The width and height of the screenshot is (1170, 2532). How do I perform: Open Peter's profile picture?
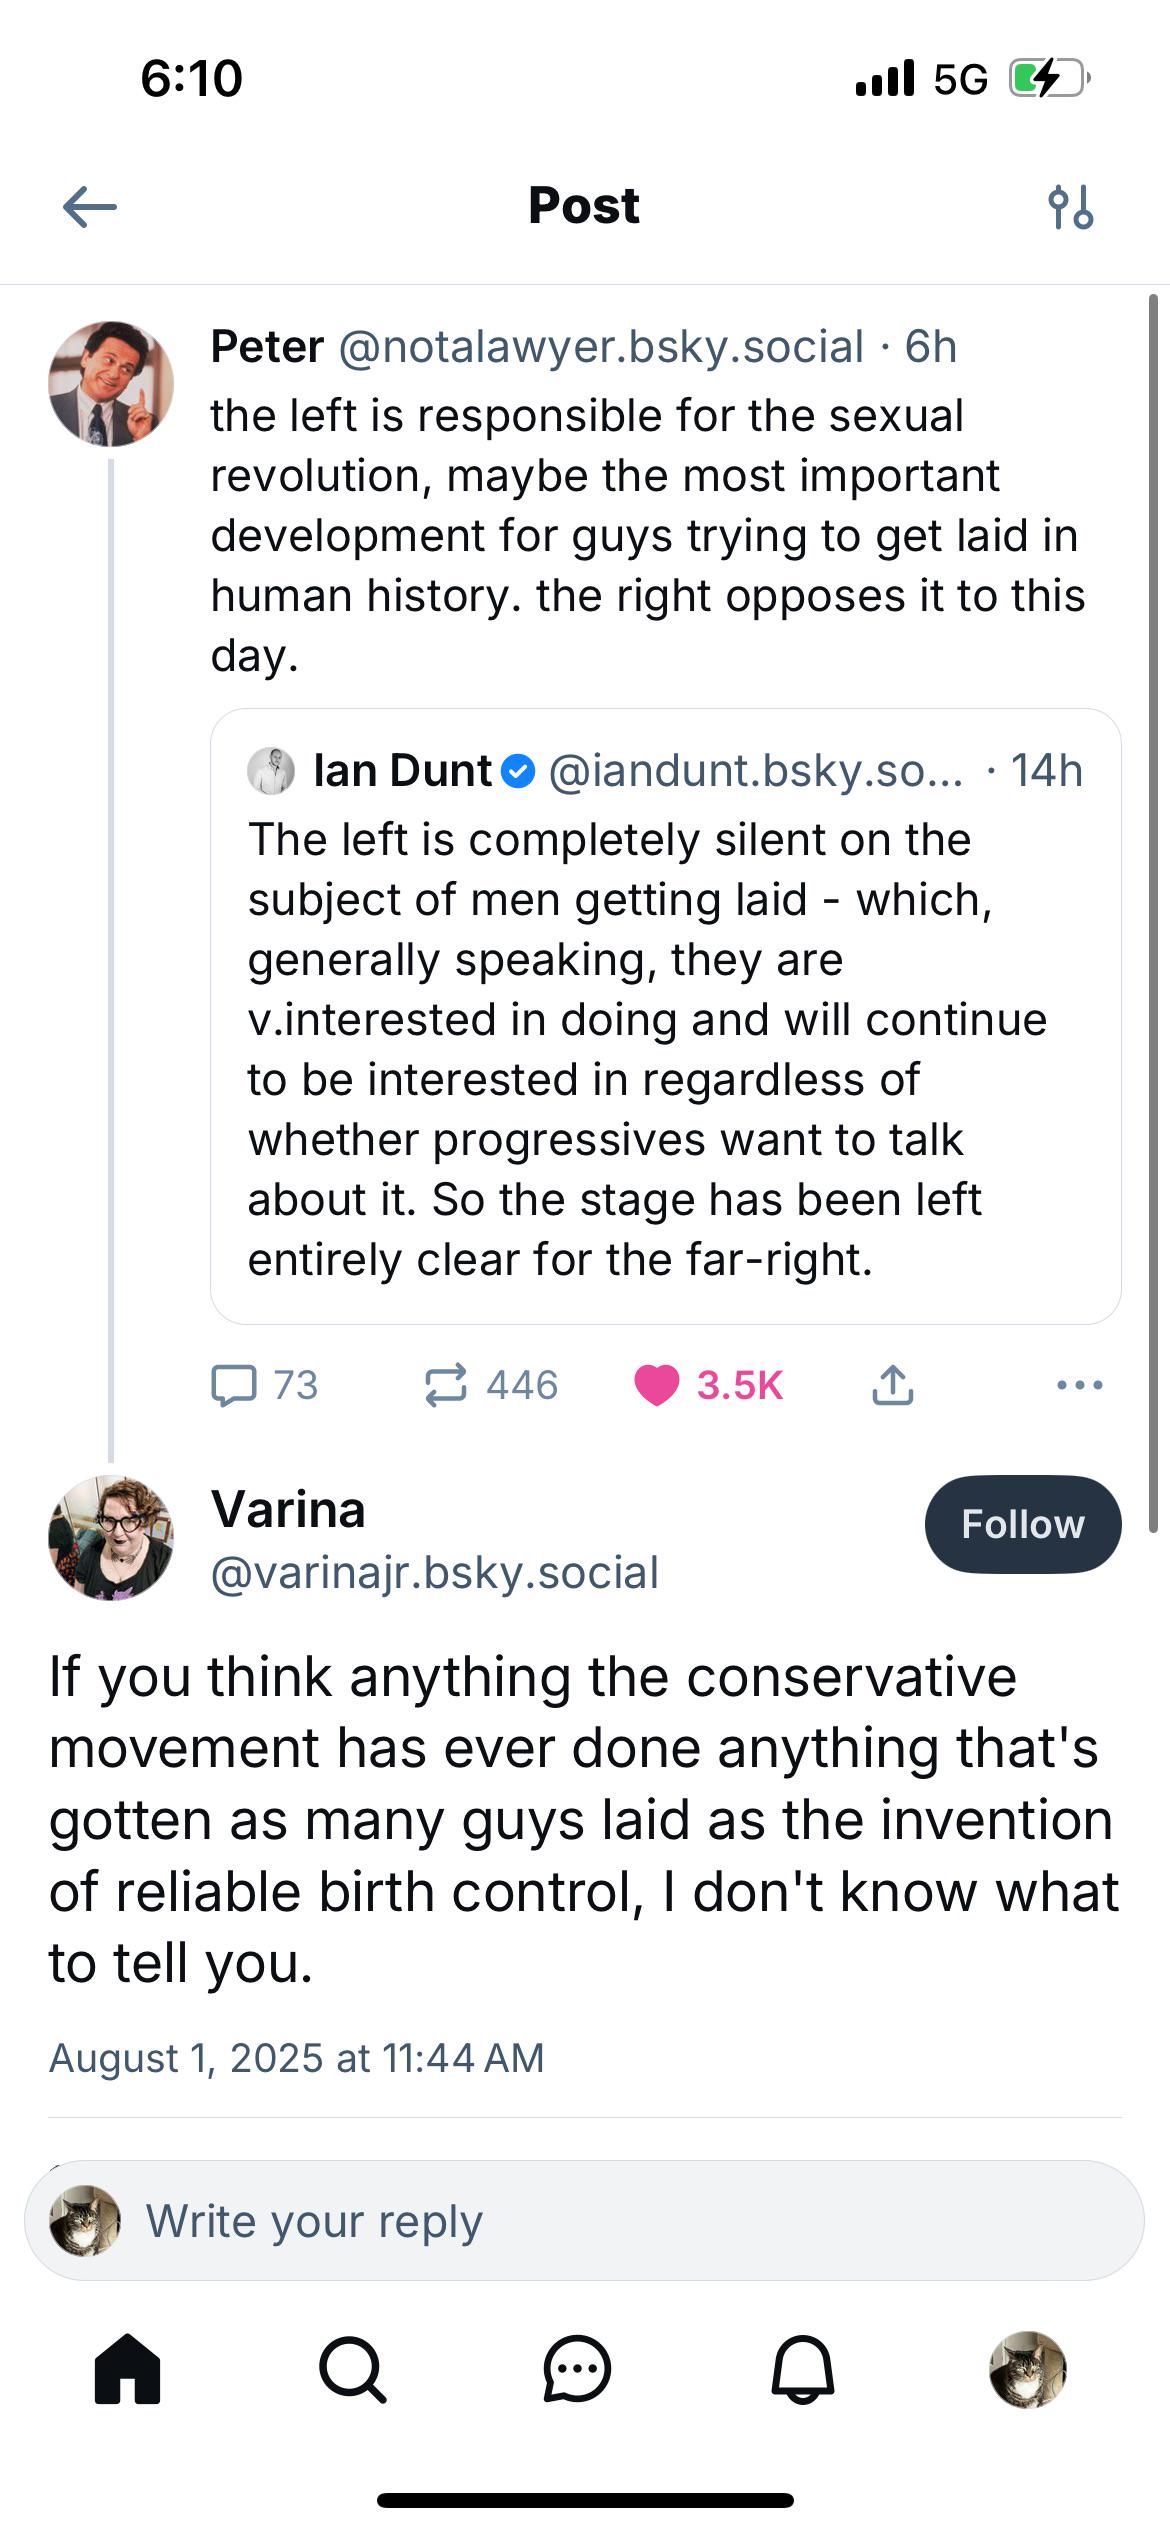coord(111,383)
